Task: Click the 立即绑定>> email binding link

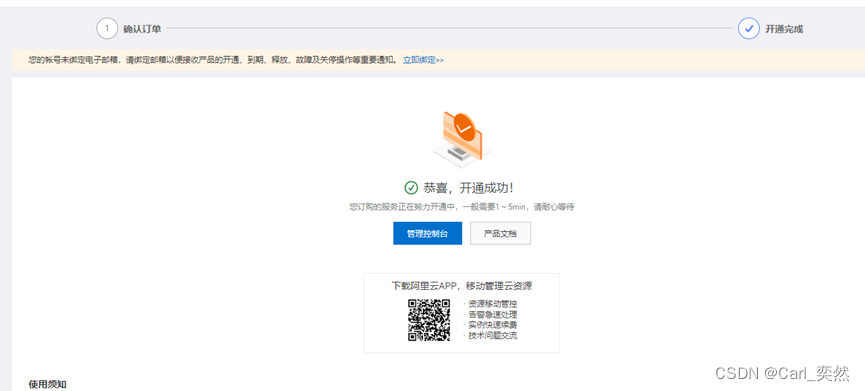Action: click(x=423, y=60)
